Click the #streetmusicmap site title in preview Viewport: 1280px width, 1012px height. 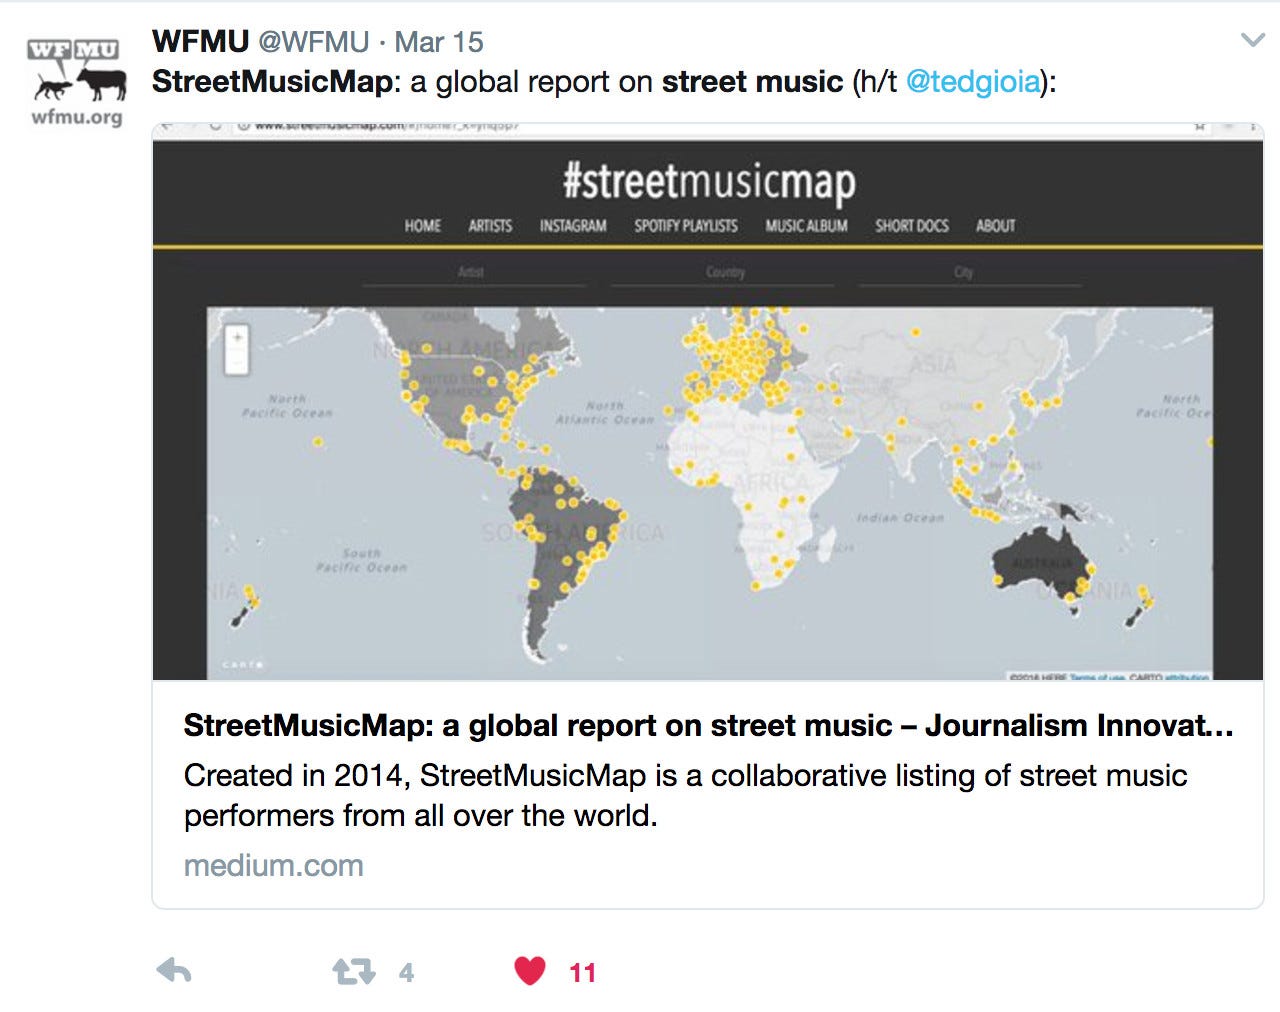click(x=708, y=182)
